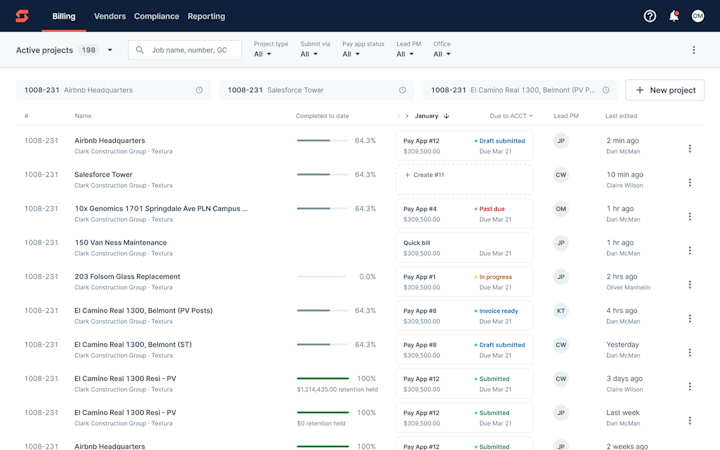
Task: Open Project type filter dropdown
Action: click(x=263, y=54)
